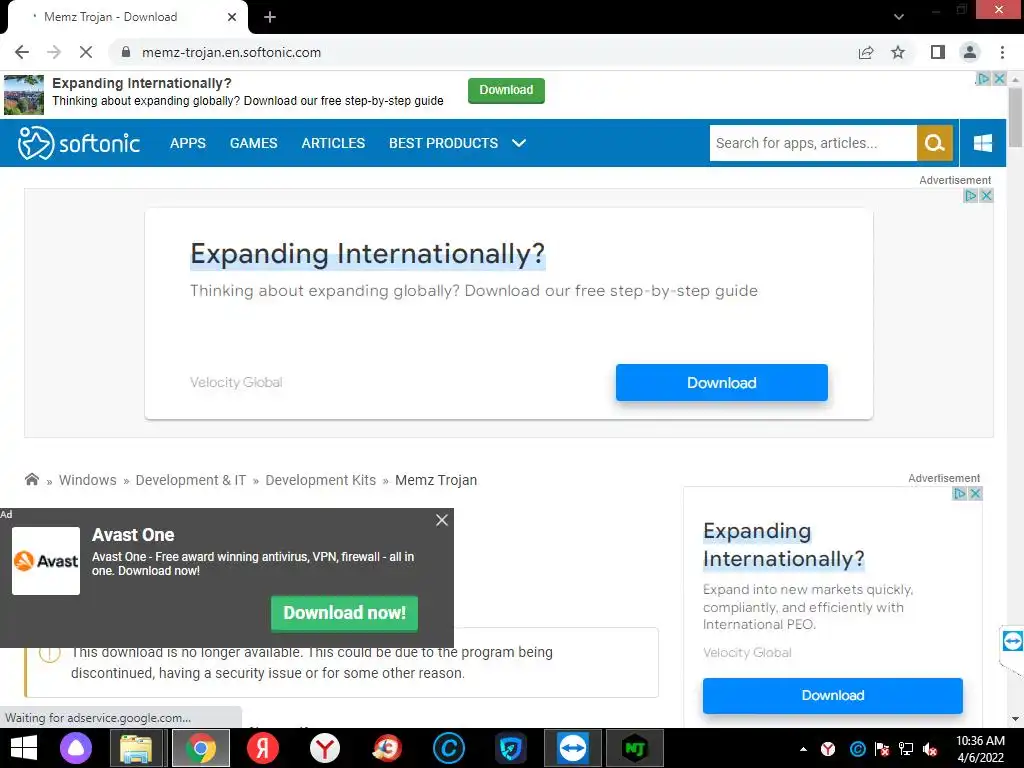Launch the Alice assistant on taskbar
Screen dimensions: 1024x768
[x=76, y=748]
